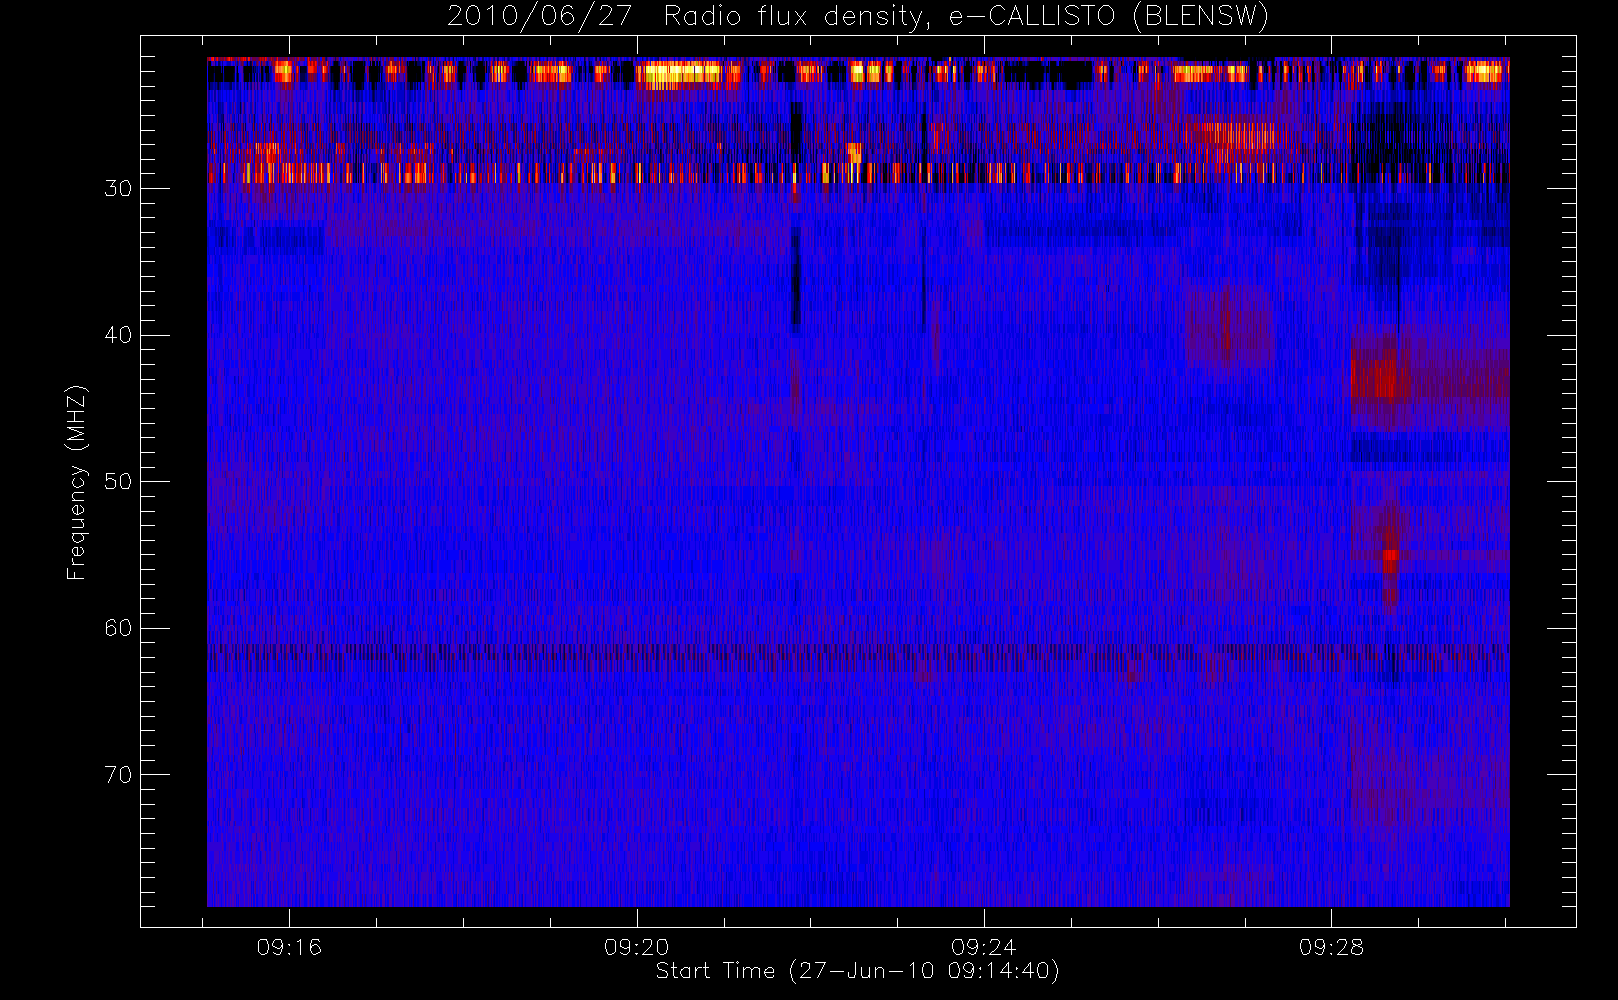Click the '60' frequency tick label
This screenshot has height=1000, width=1618.
point(118,628)
